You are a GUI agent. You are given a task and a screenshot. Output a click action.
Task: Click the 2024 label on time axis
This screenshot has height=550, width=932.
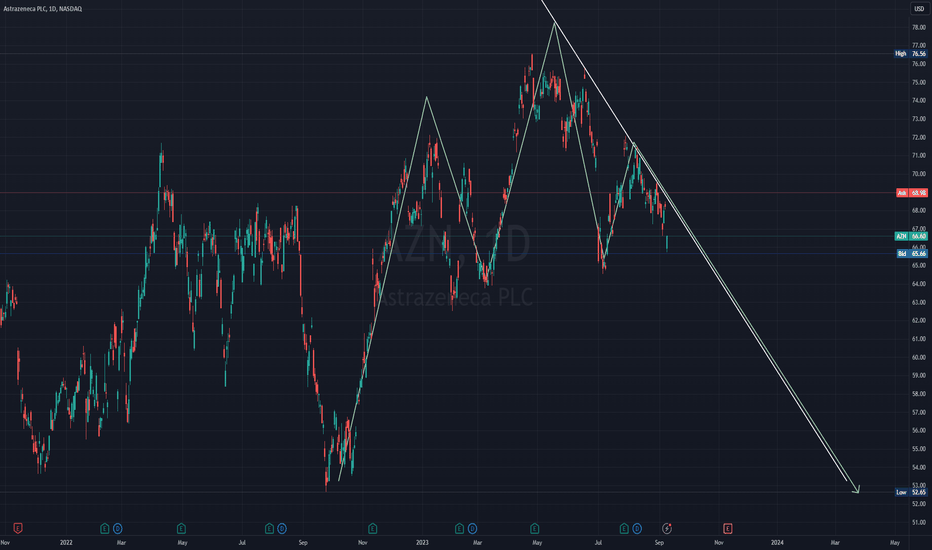[777, 542]
